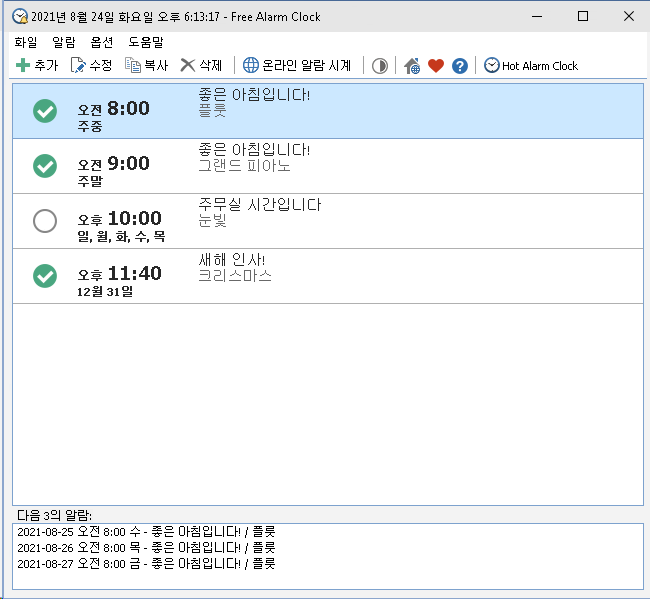Image resolution: width=650 pixels, height=599 pixels.
Task: Open help with the blue question icon
Action: click(460, 66)
